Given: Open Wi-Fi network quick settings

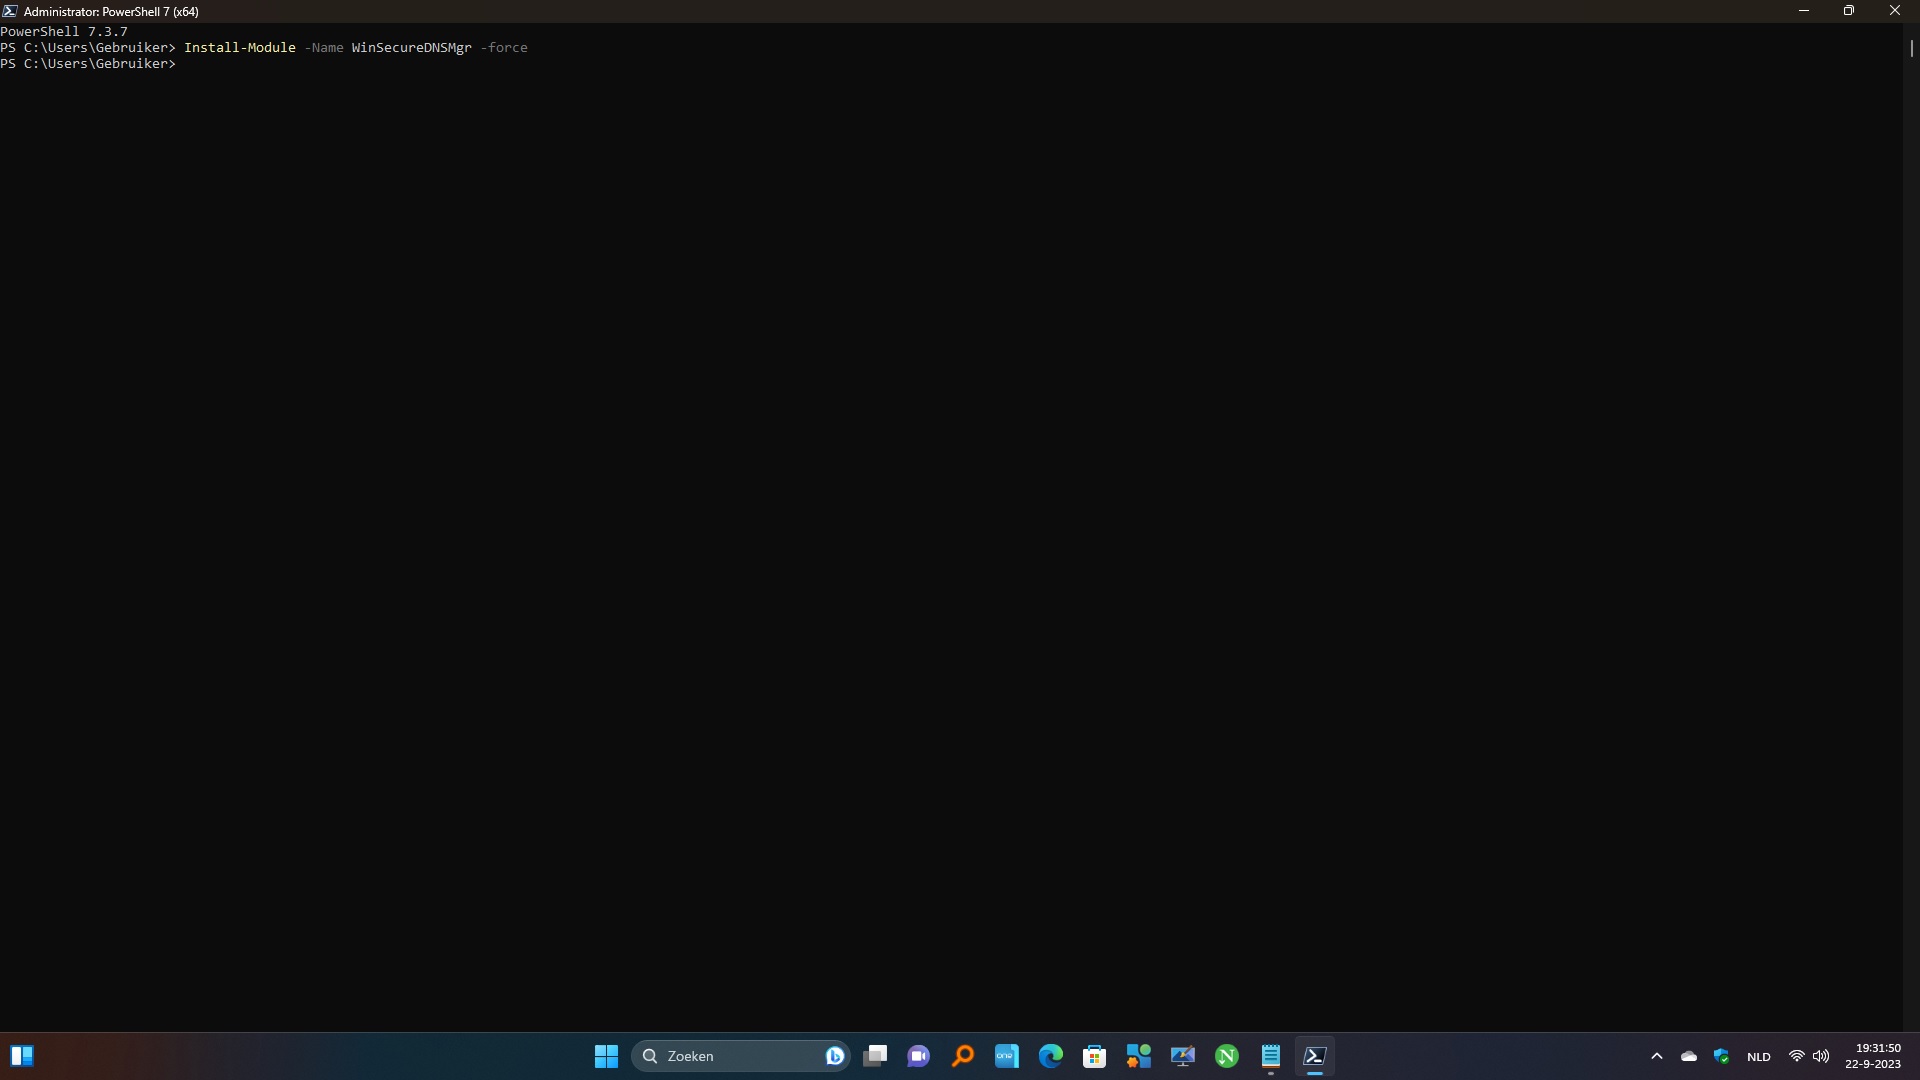Looking at the screenshot, I should click(1797, 1056).
